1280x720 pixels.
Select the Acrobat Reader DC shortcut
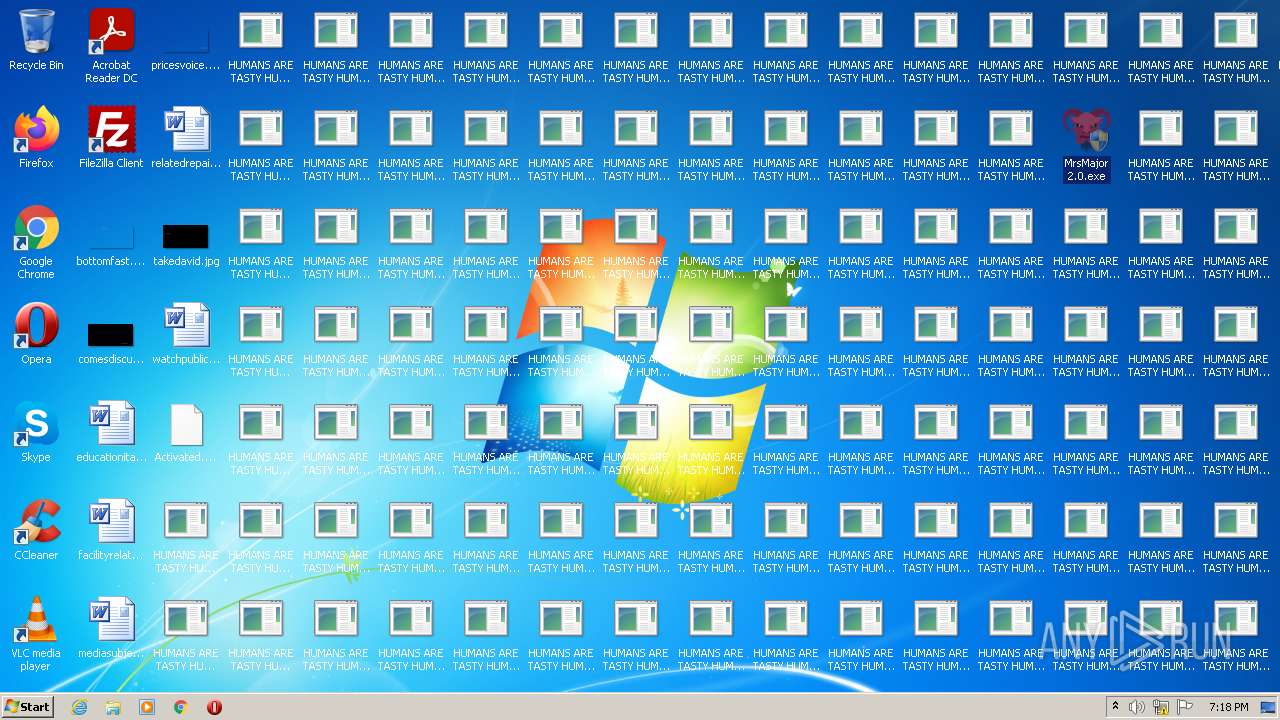click(111, 46)
